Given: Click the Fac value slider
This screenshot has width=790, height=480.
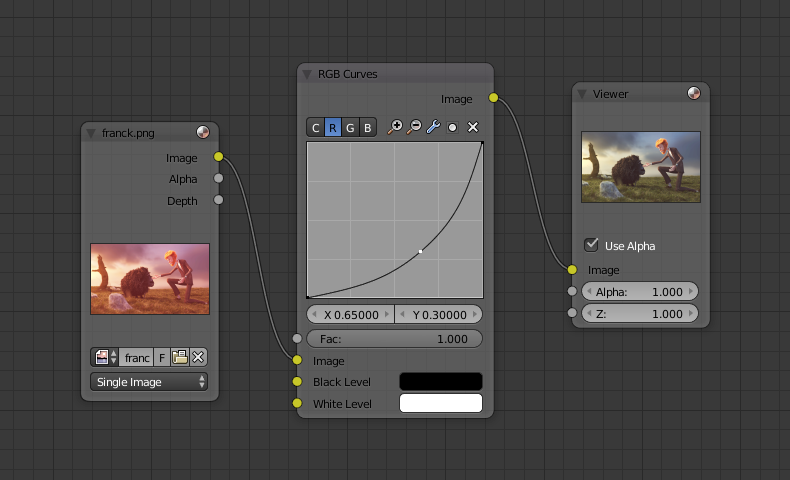Looking at the screenshot, I should pos(394,339).
